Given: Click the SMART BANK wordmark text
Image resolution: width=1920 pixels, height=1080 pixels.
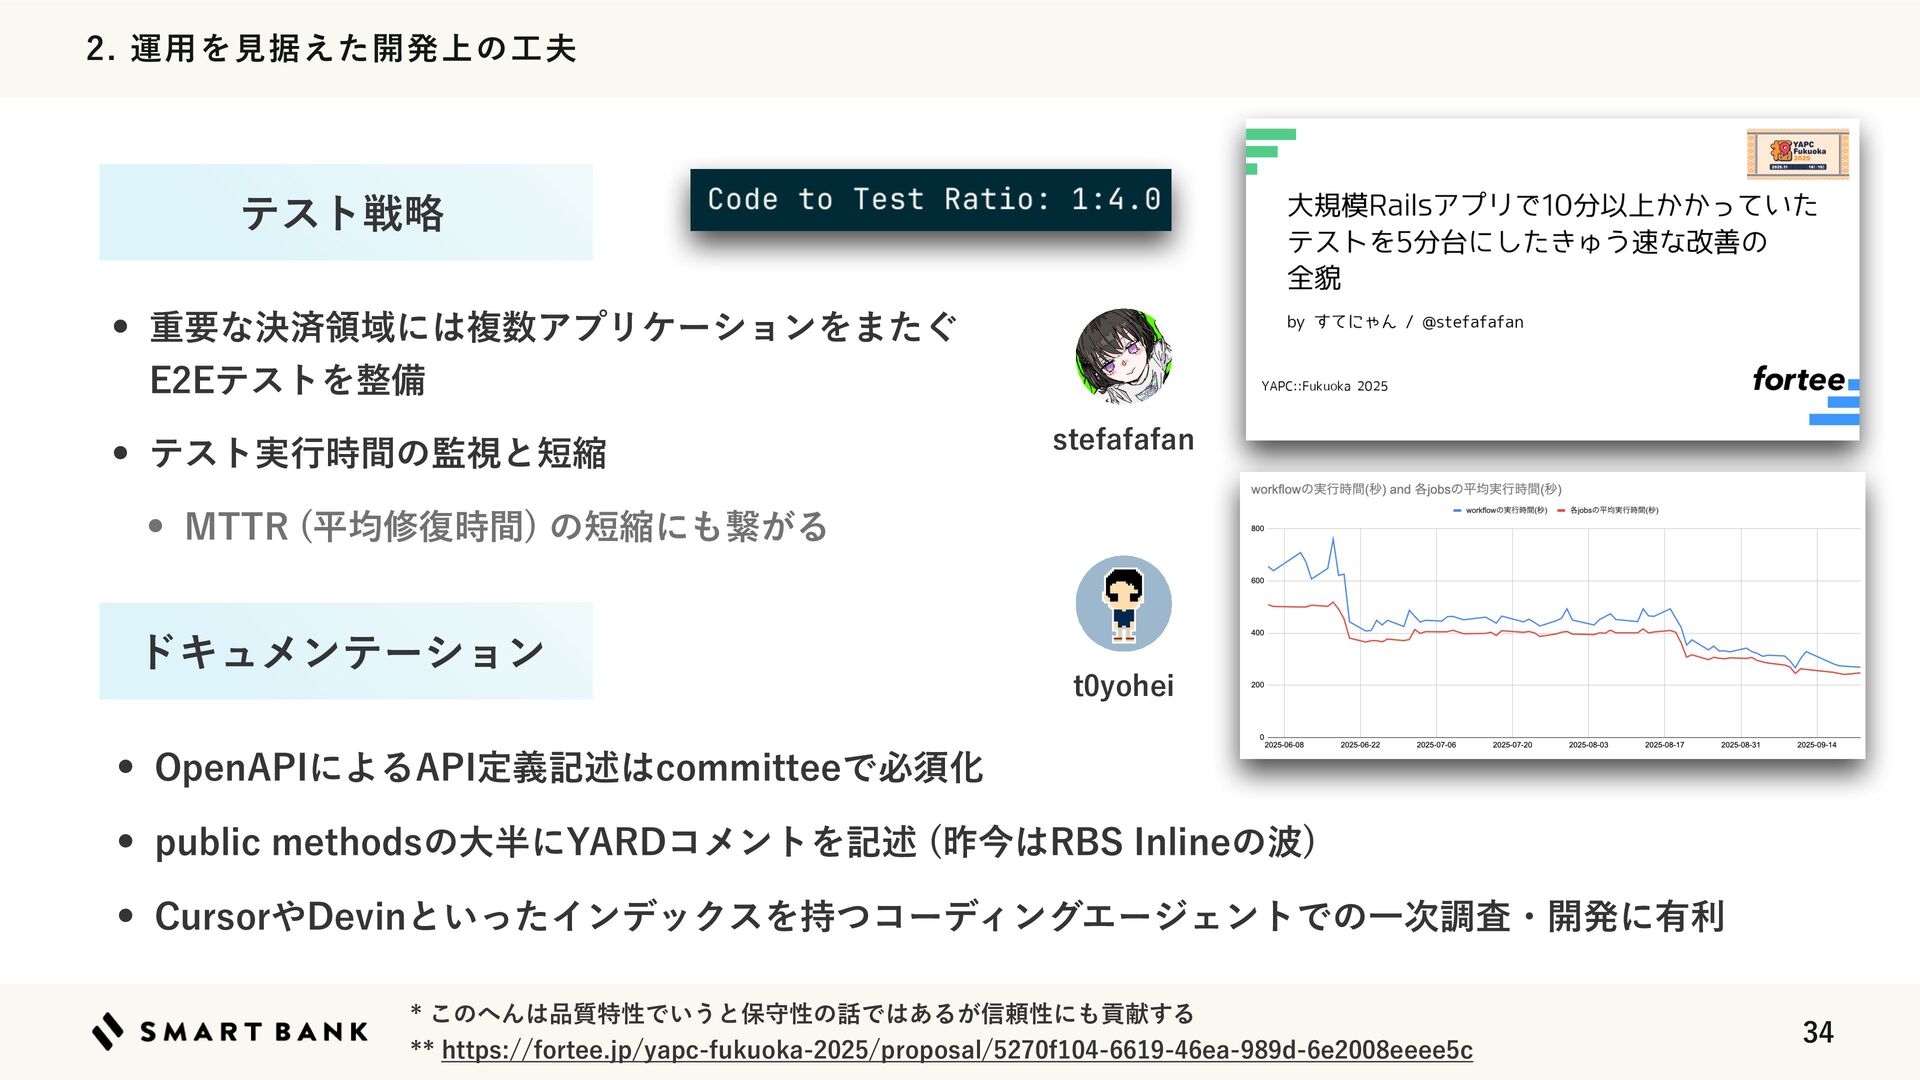Looking at the screenshot, I should click(254, 1032).
